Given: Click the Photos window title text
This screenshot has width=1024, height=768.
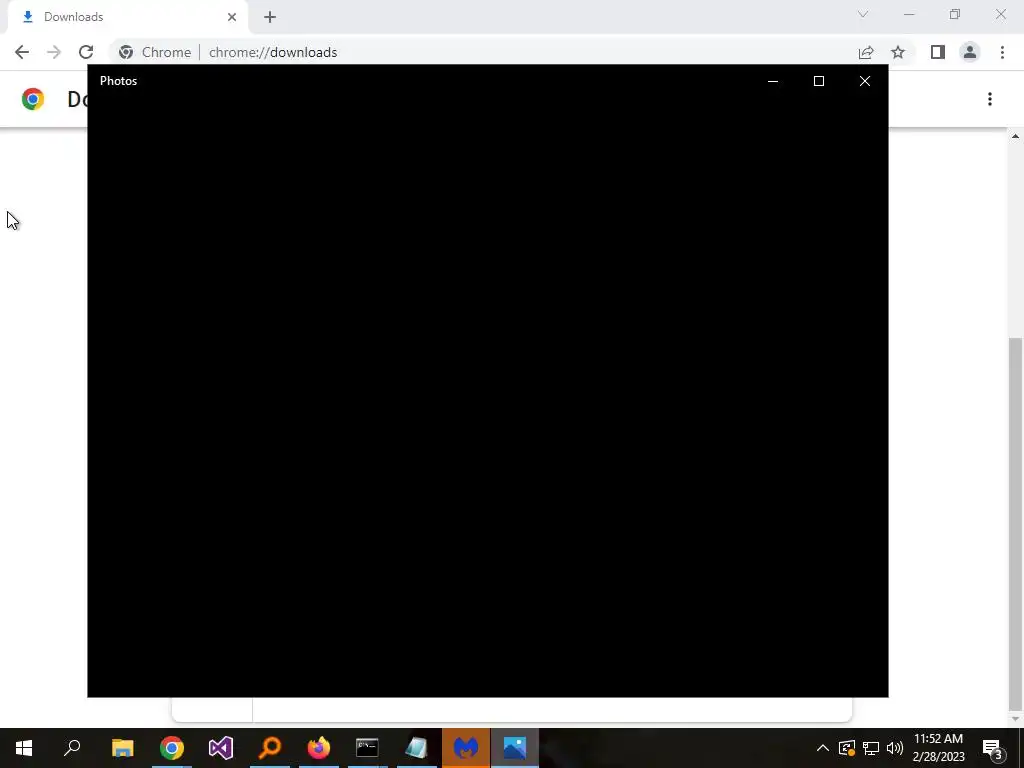Looking at the screenshot, I should 118,81.
